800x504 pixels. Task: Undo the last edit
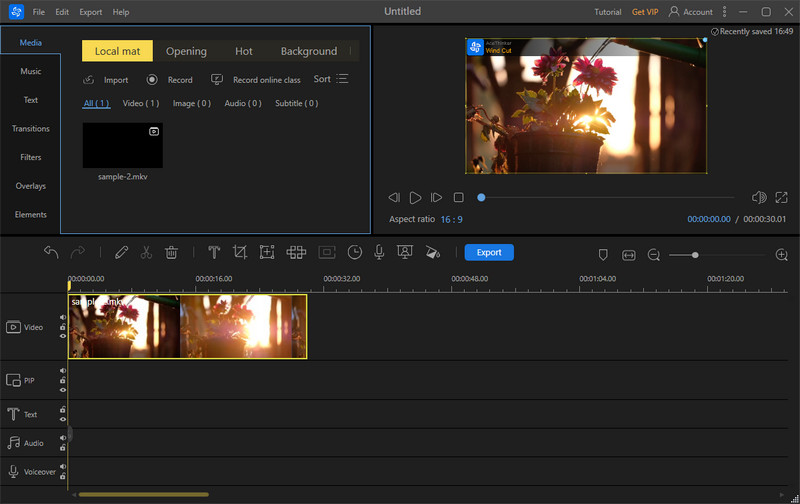51,252
